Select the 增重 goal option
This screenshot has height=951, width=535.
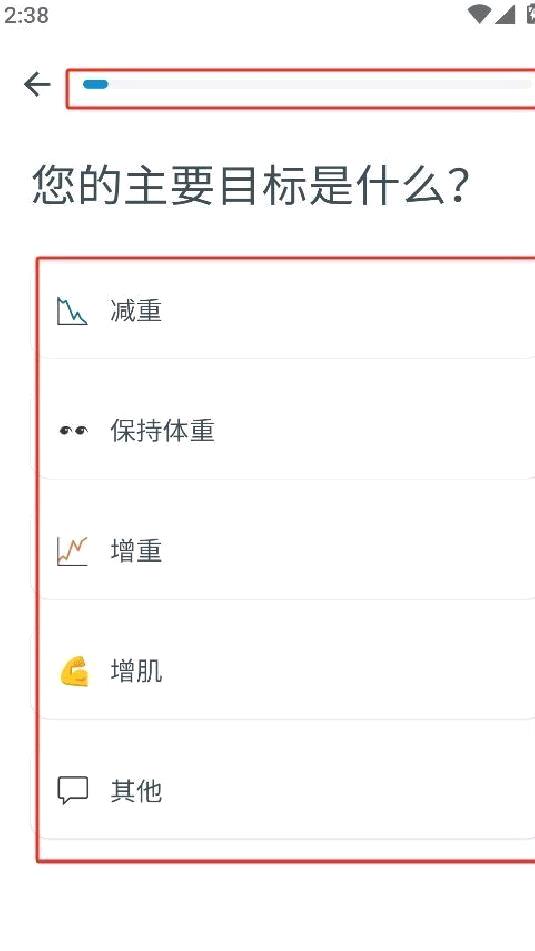[x=284, y=551]
